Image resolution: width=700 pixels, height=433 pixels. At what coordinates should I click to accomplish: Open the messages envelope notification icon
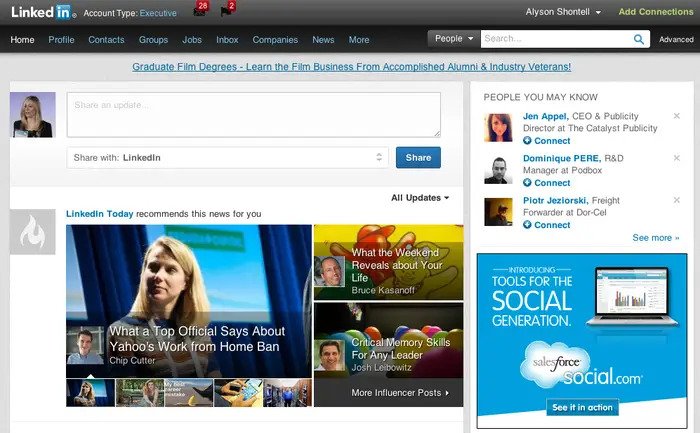tap(200, 13)
